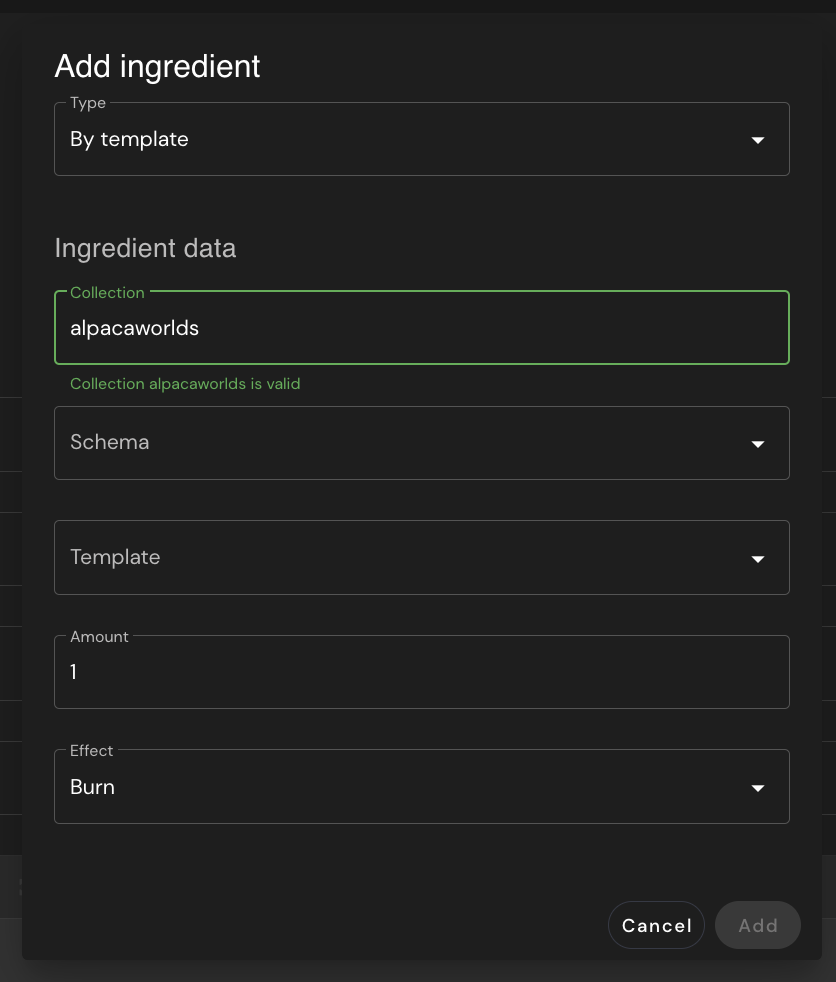The height and width of the screenshot is (982, 836).
Task: Select the Collection input containing alpacaworlds
Action: pyautogui.click(x=421, y=327)
